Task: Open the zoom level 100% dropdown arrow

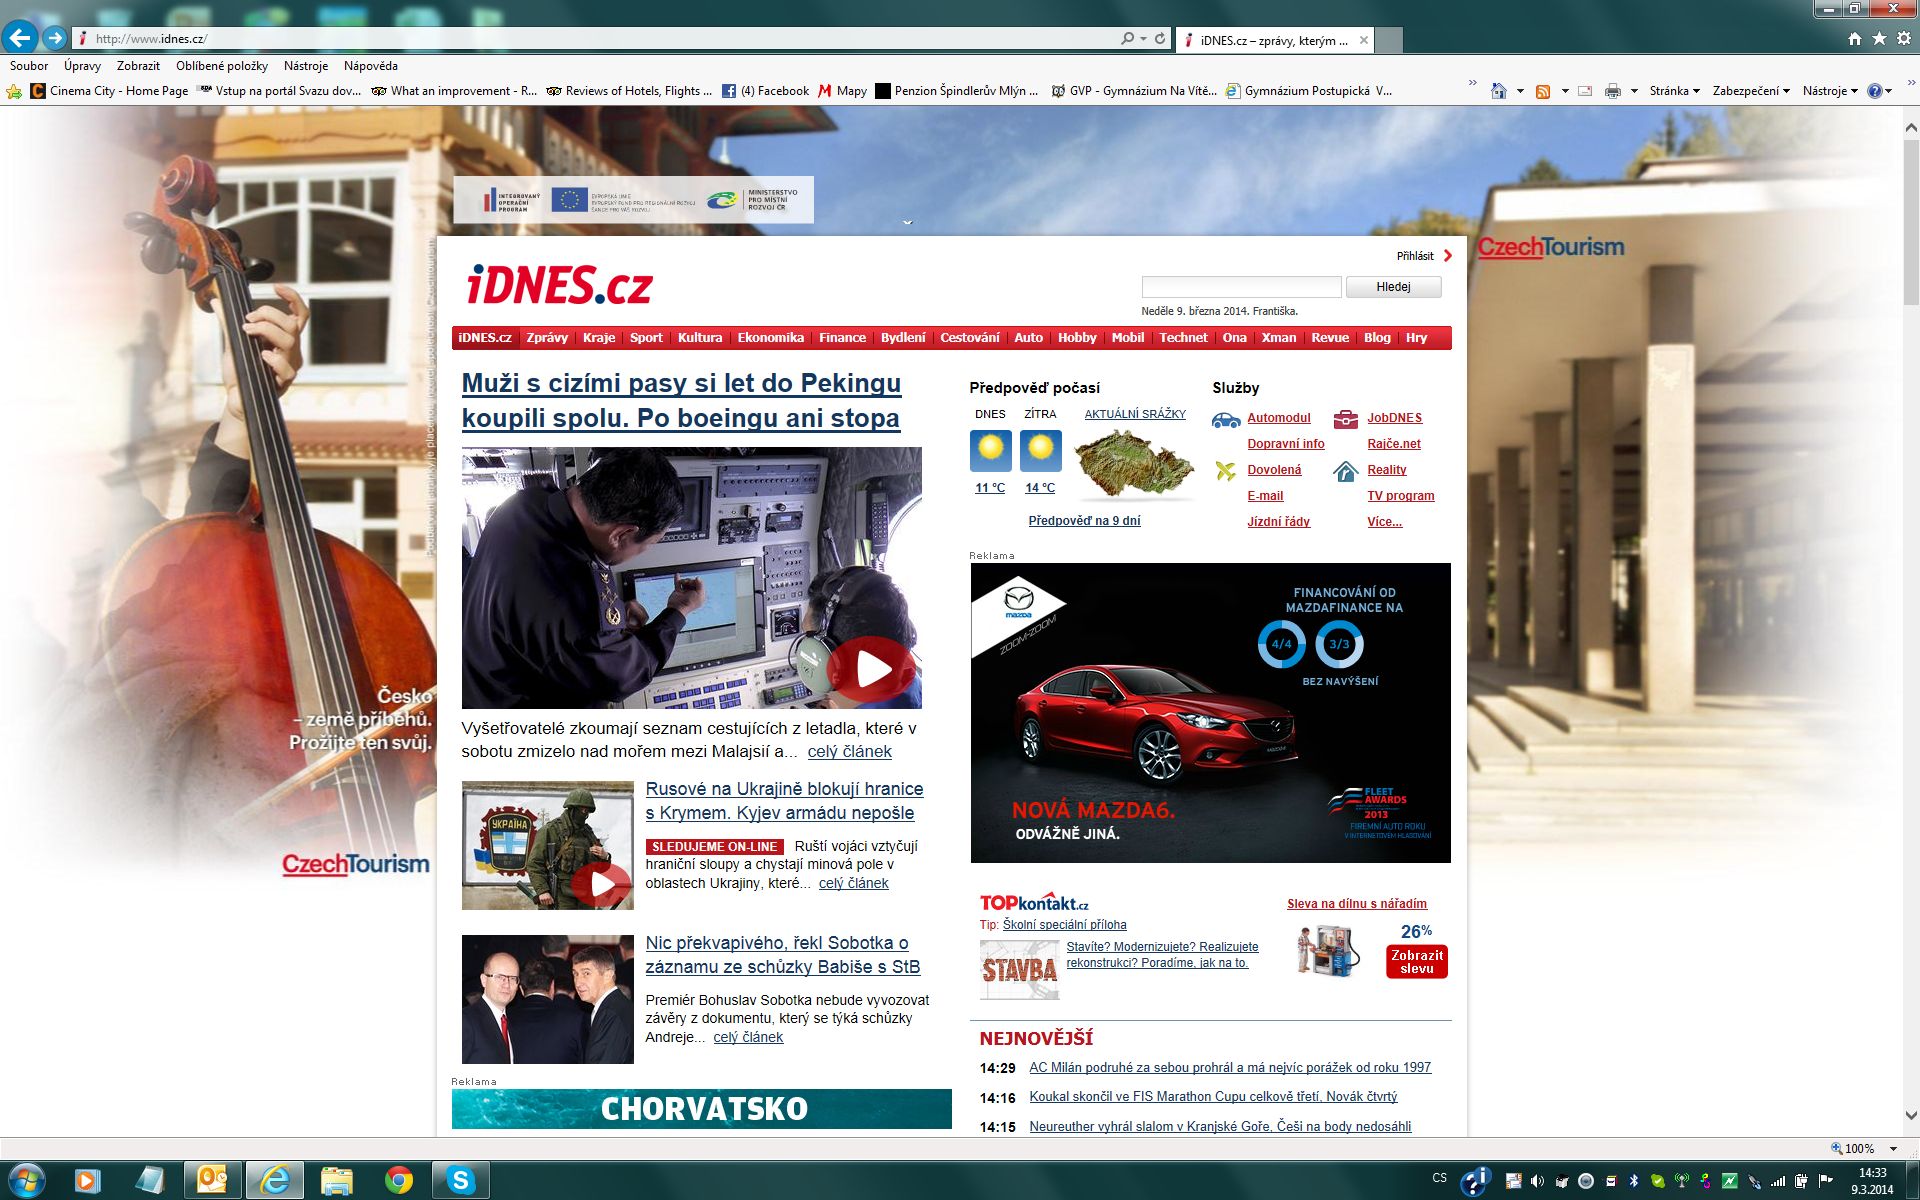Action: [x=1893, y=1149]
